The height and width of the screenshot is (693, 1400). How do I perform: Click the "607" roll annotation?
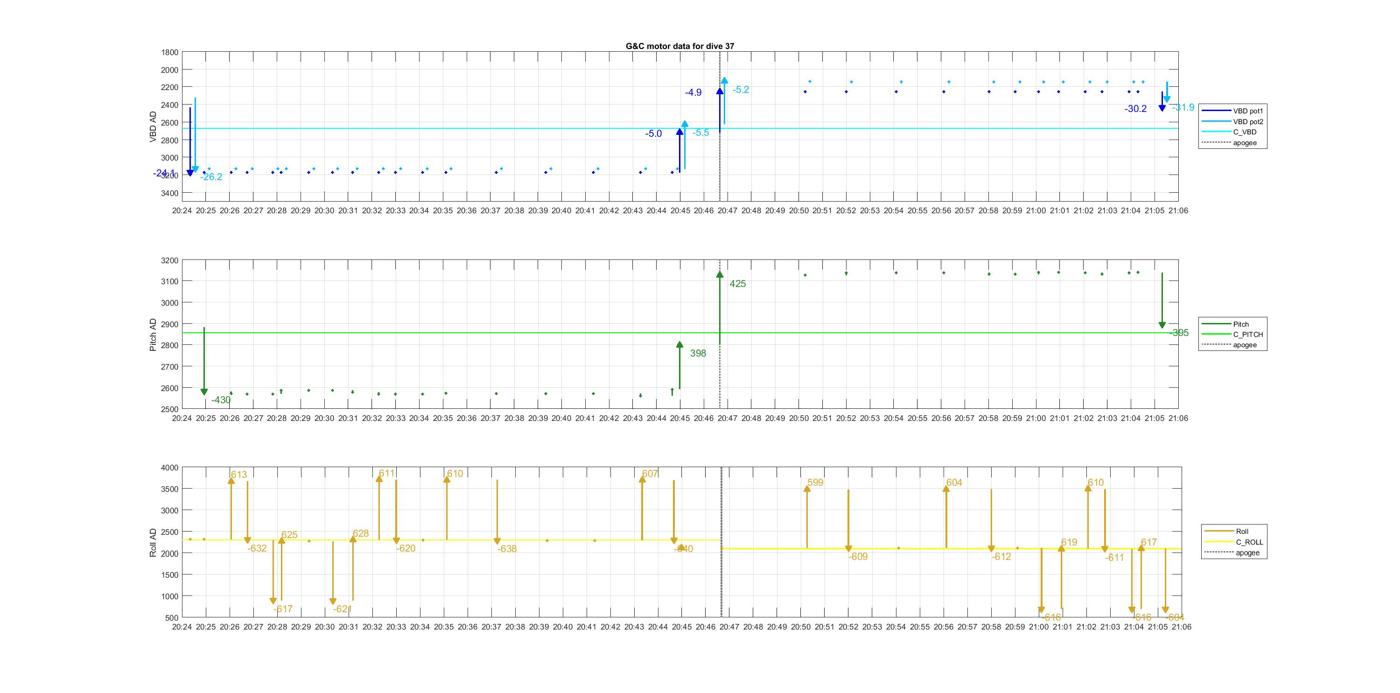(650, 473)
